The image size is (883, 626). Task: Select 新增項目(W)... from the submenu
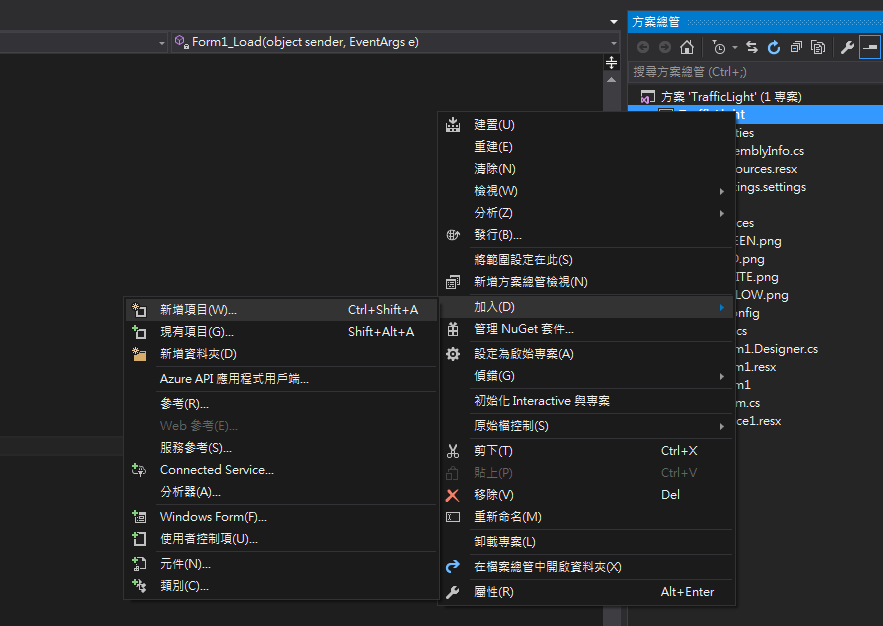click(x=198, y=310)
